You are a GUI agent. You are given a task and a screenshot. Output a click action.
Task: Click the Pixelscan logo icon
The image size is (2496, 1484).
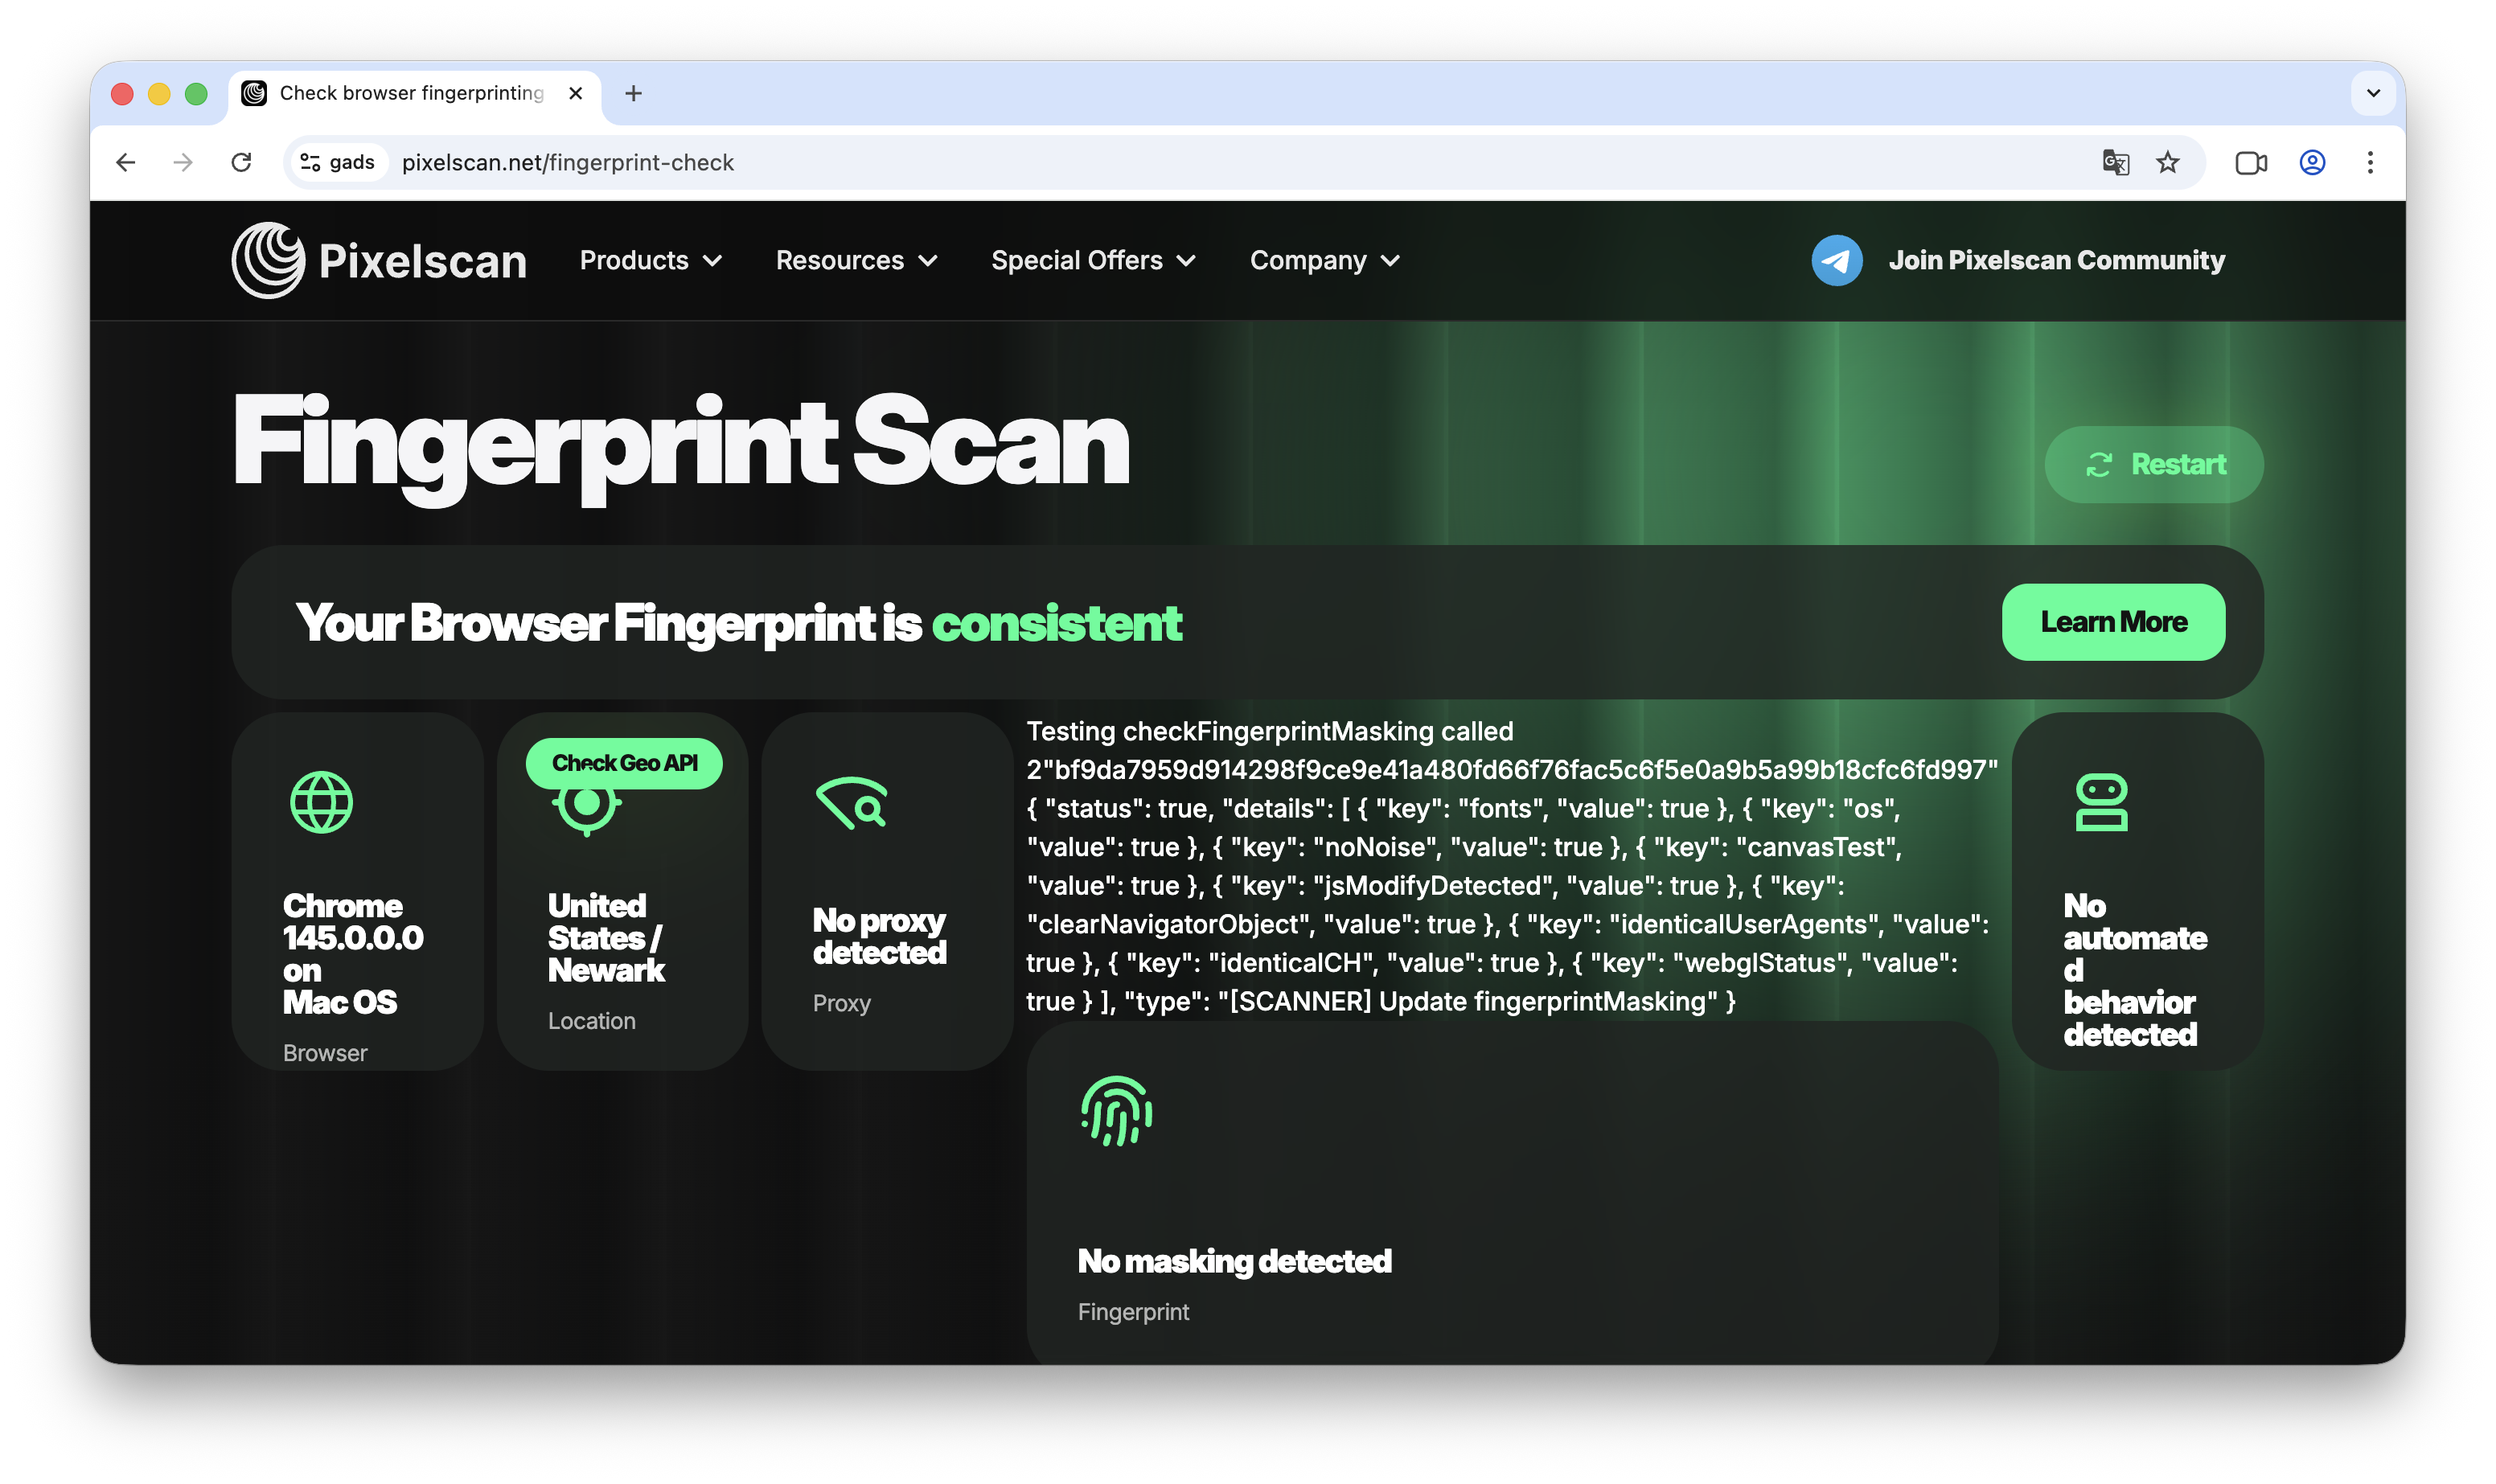[268, 260]
